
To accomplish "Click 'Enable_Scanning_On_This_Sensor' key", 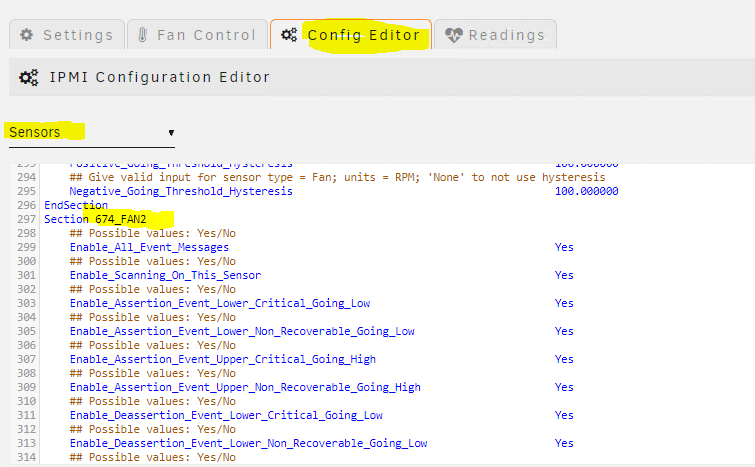I will click(165, 275).
